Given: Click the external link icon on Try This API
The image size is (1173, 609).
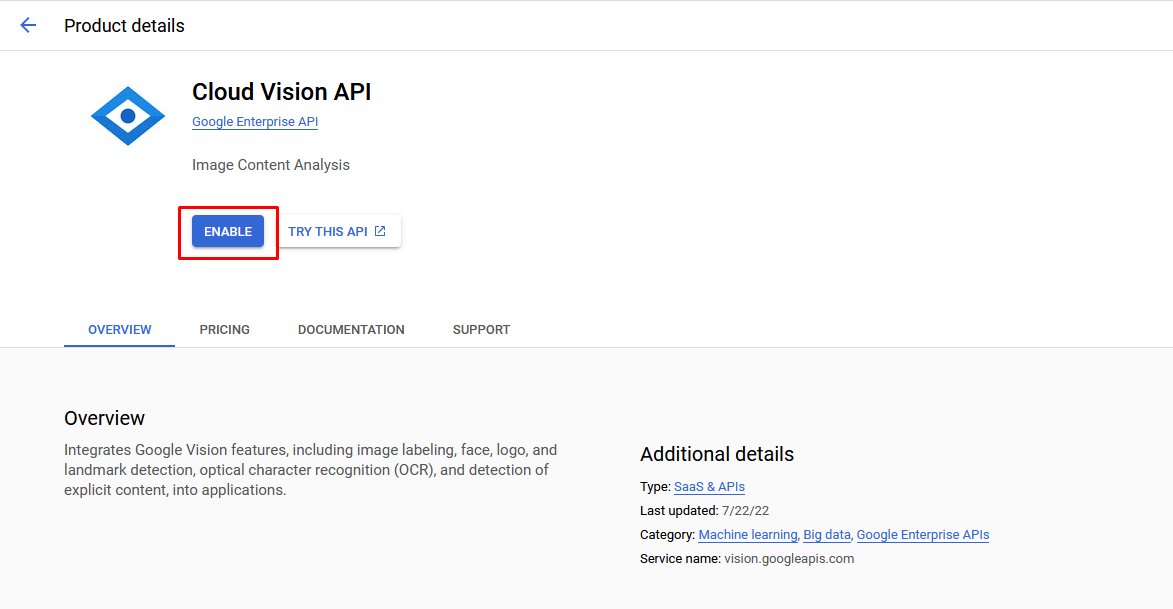Looking at the screenshot, I should tap(380, 231).
